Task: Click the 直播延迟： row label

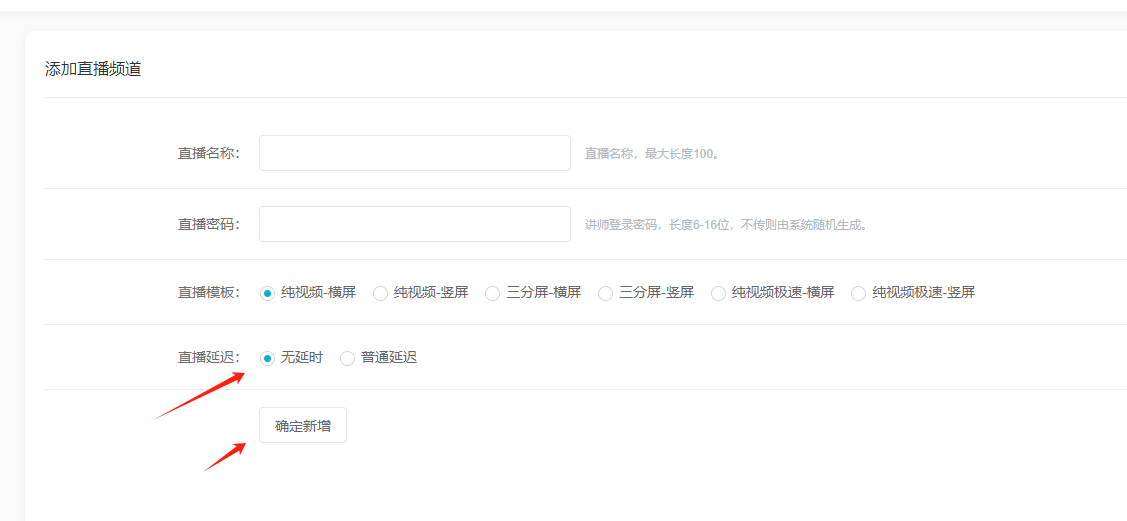Action: [x=208, y=358]
